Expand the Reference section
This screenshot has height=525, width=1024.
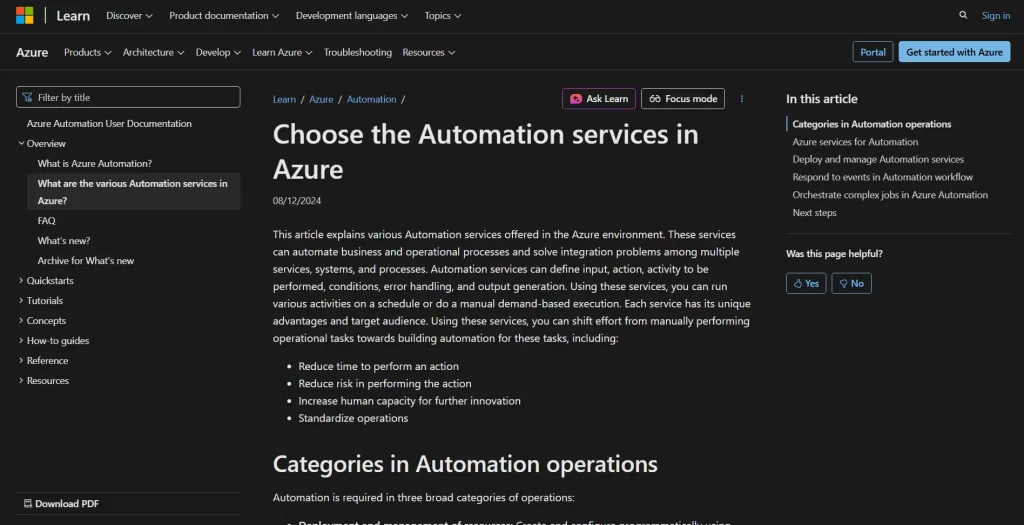click(43, 360)
